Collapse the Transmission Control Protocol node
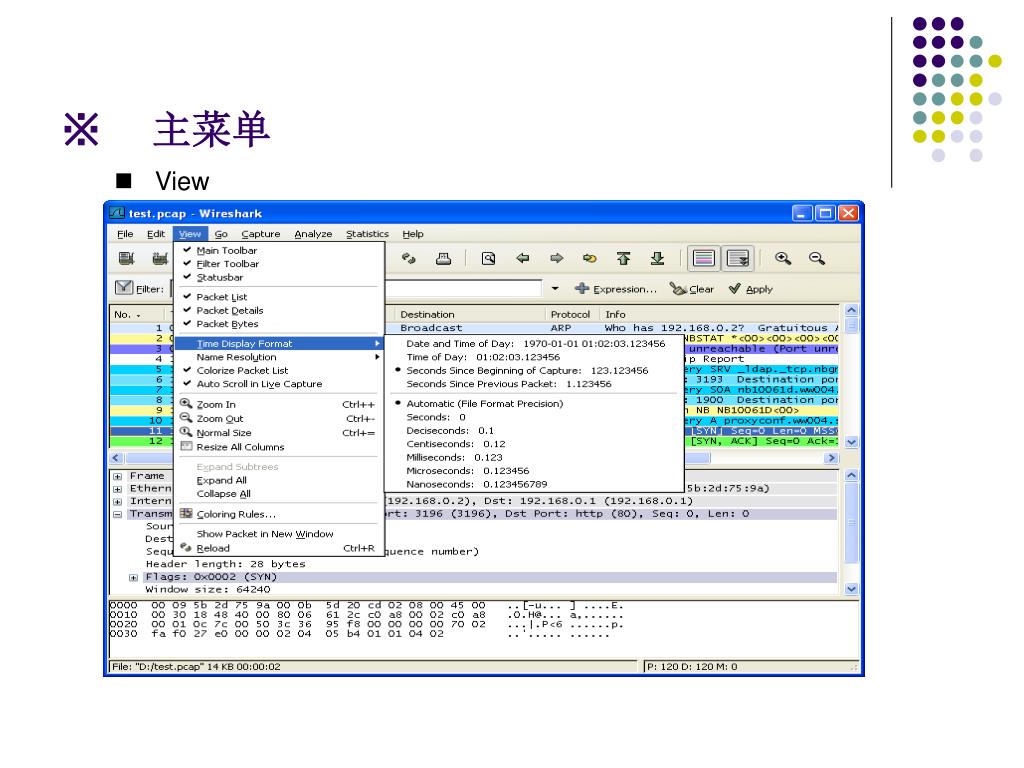The height and width of the screenshot is (768, 1024). click(118, 515)
